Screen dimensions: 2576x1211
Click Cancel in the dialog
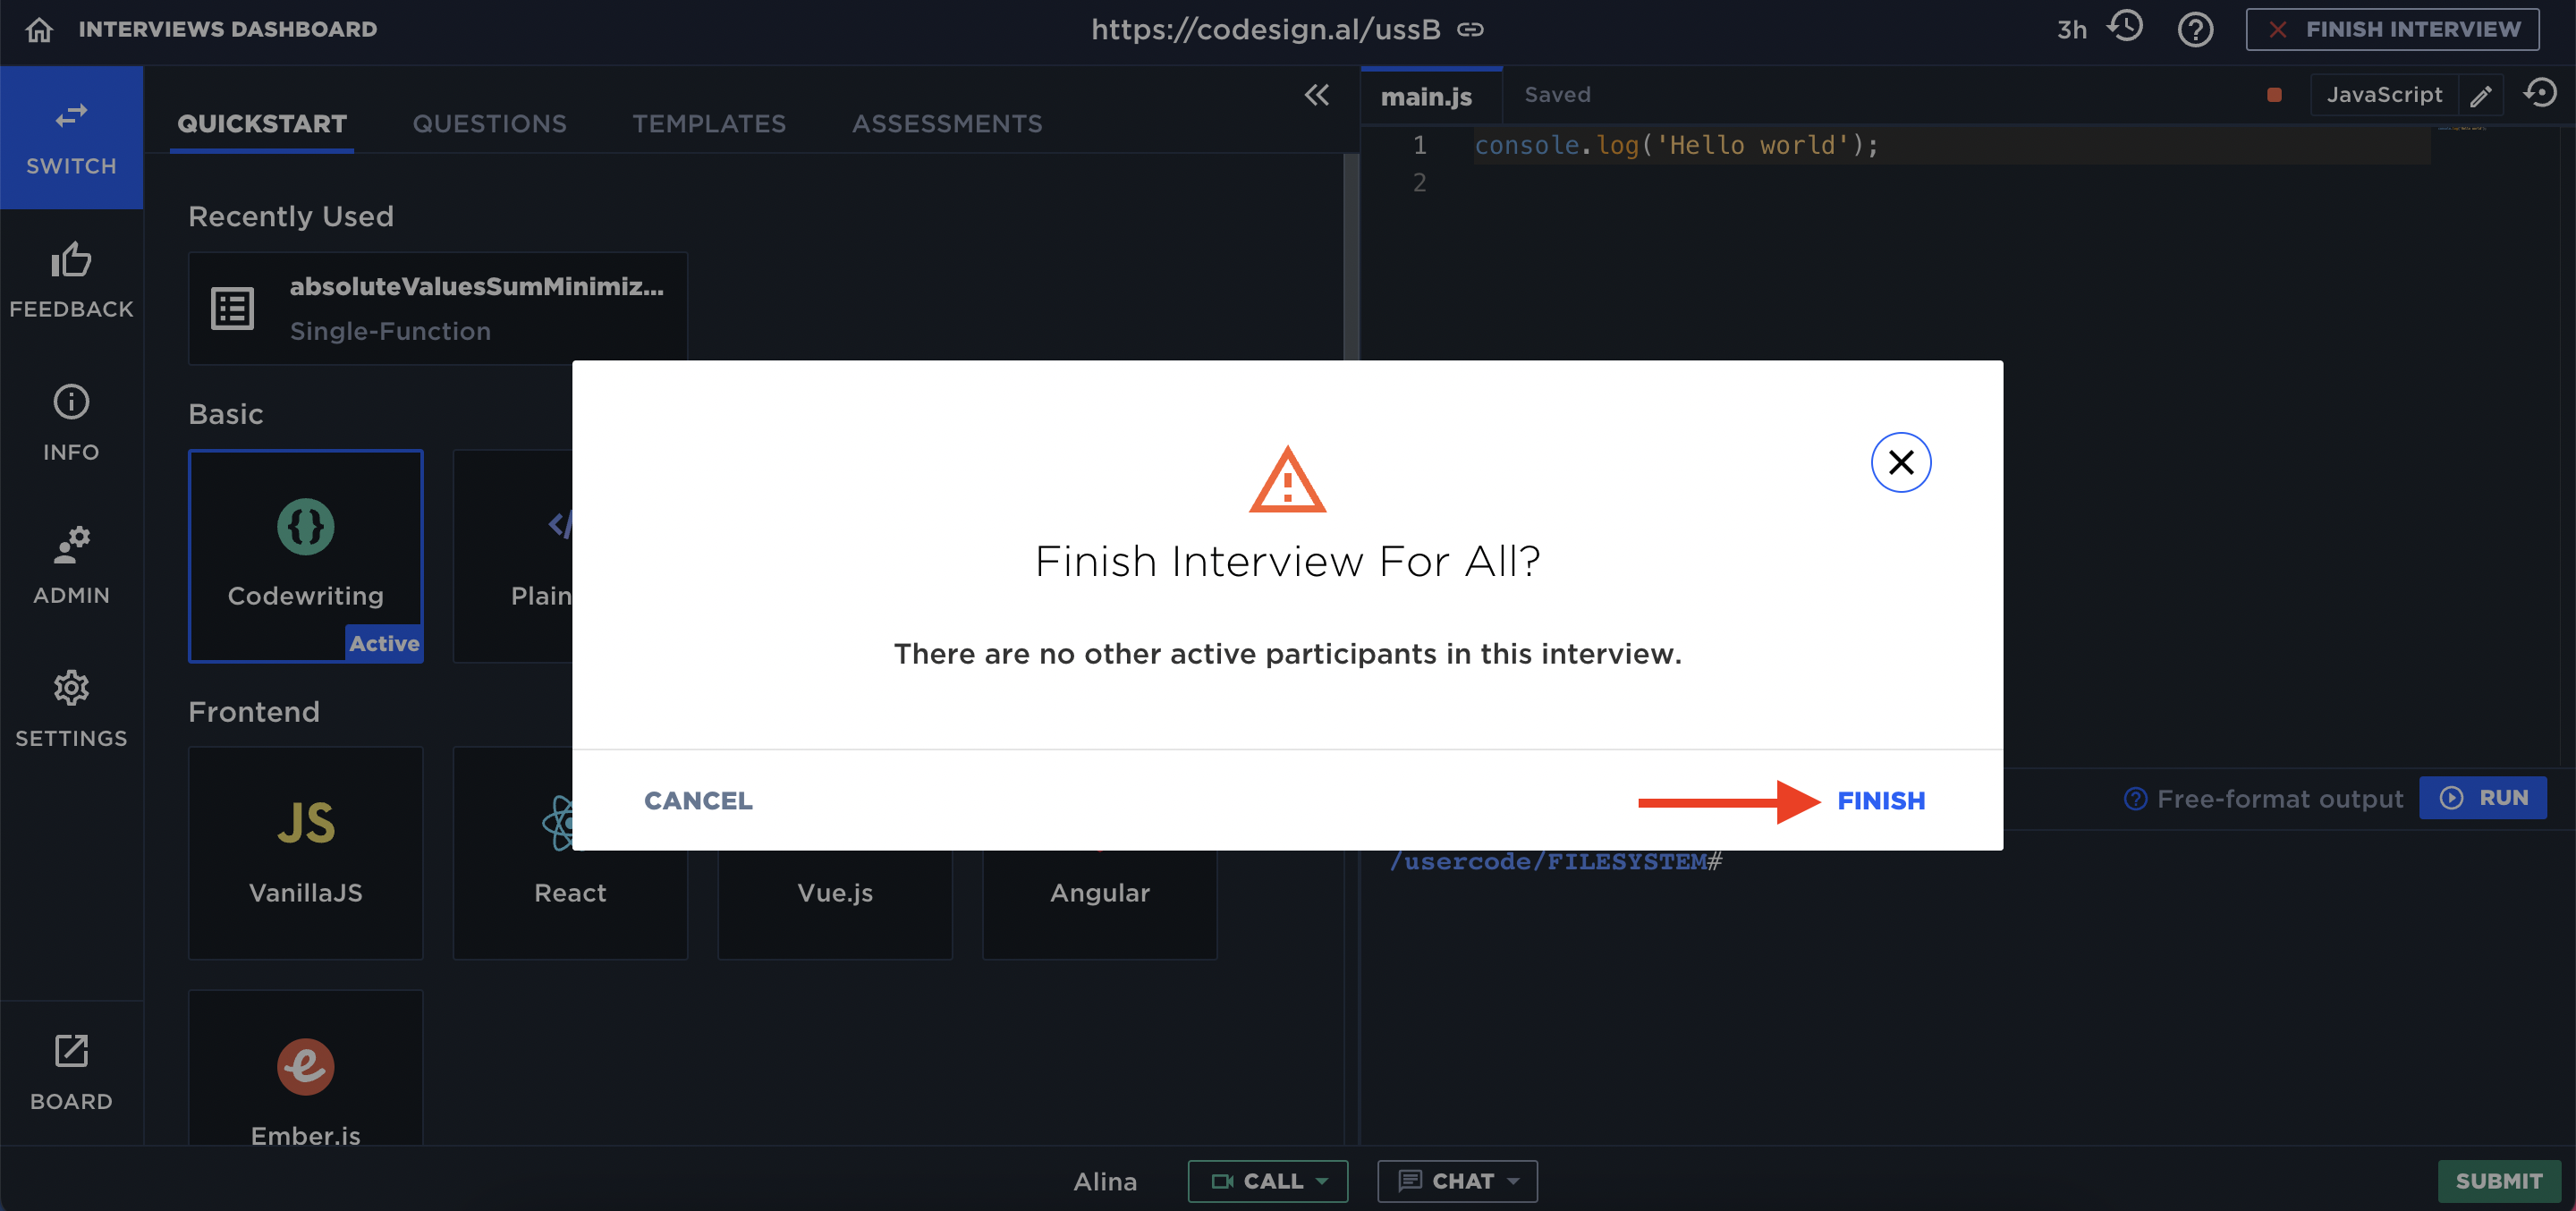698,801
